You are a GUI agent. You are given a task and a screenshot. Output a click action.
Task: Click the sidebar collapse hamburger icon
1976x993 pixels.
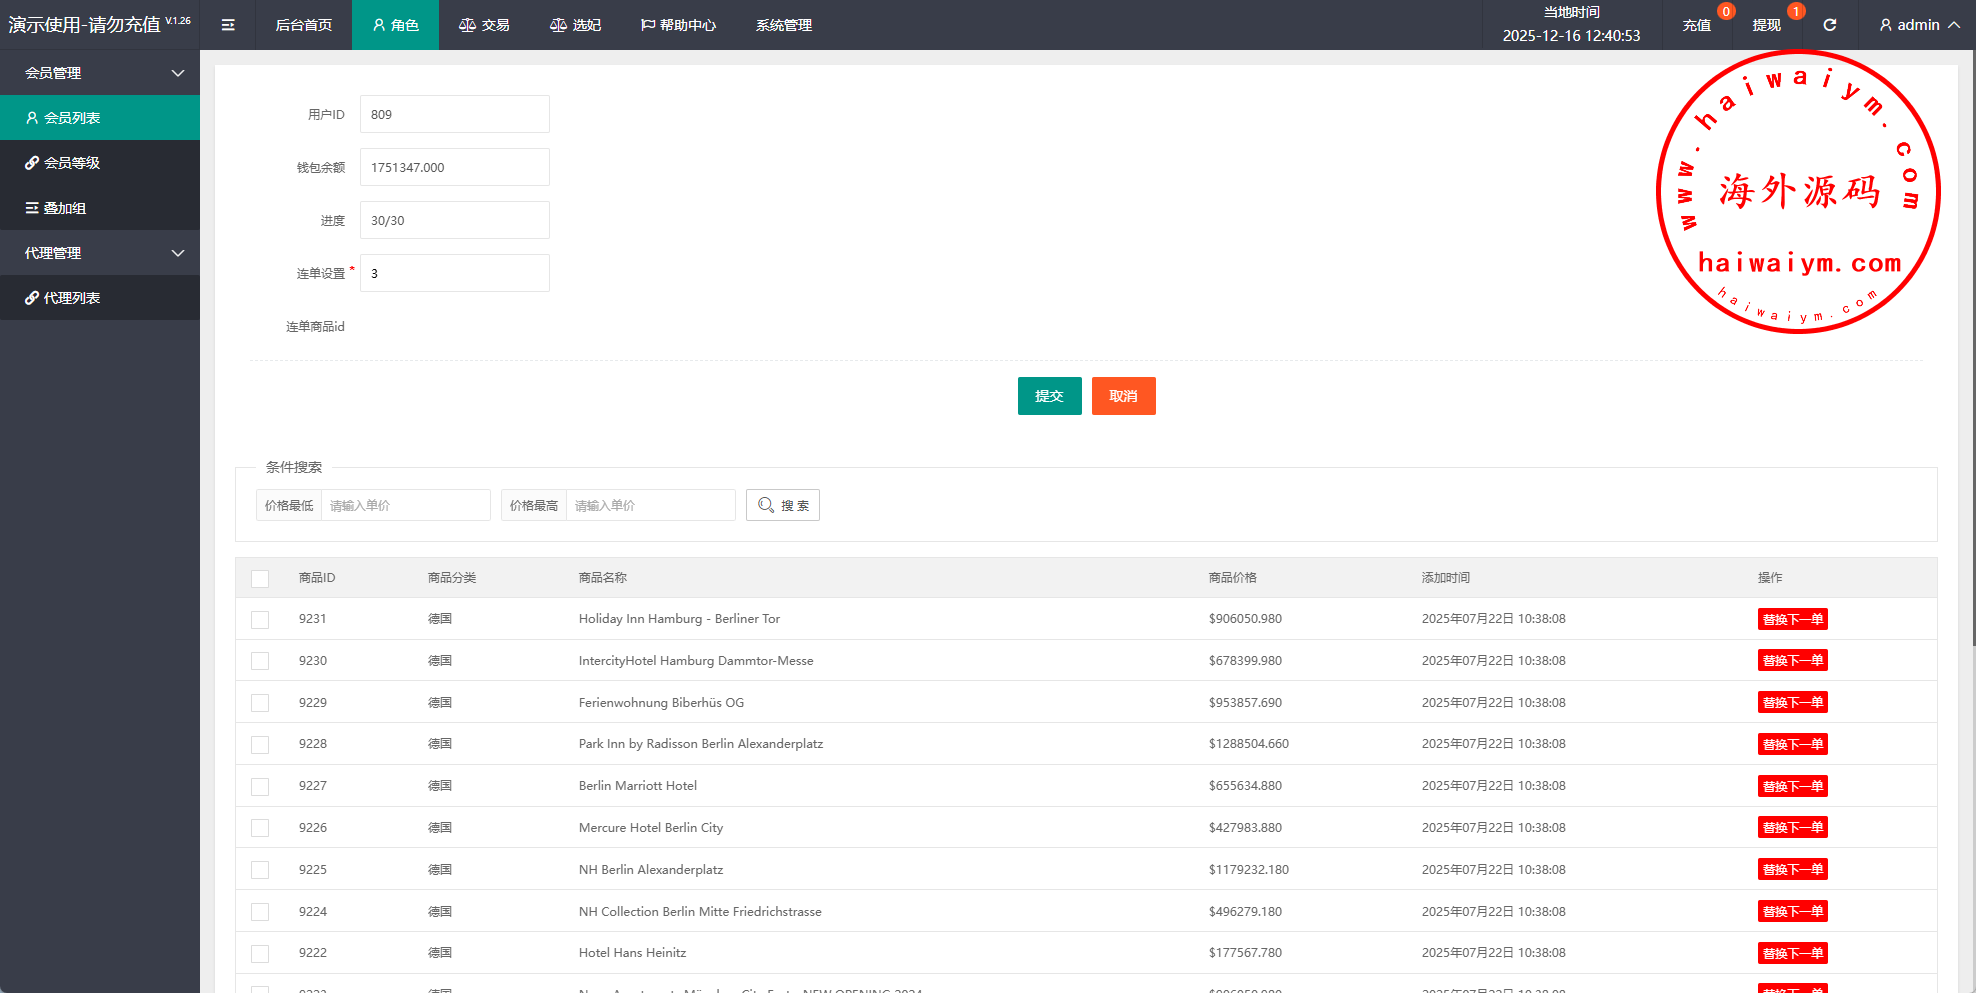click(228, 25)
